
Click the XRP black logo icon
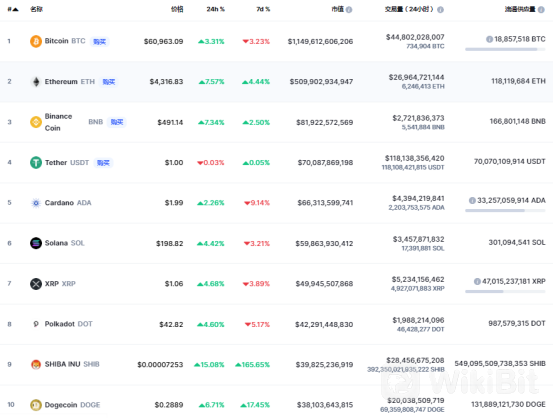pyautogui.click(x=36, y=284)
